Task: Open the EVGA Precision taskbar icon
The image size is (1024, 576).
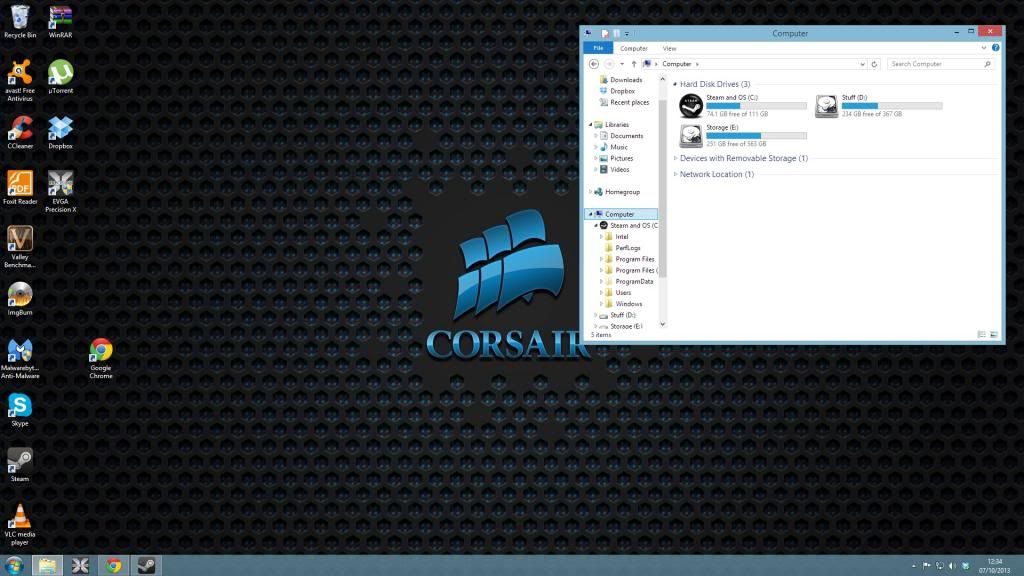Action: (80, 566)
